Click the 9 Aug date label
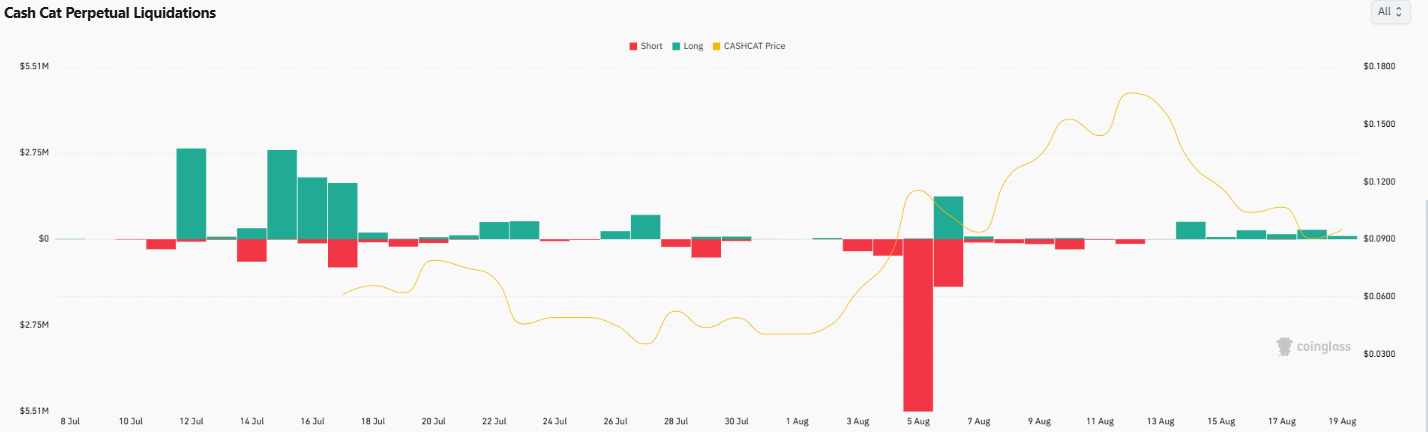The image size is (1428, 432). pos(1039,422)
